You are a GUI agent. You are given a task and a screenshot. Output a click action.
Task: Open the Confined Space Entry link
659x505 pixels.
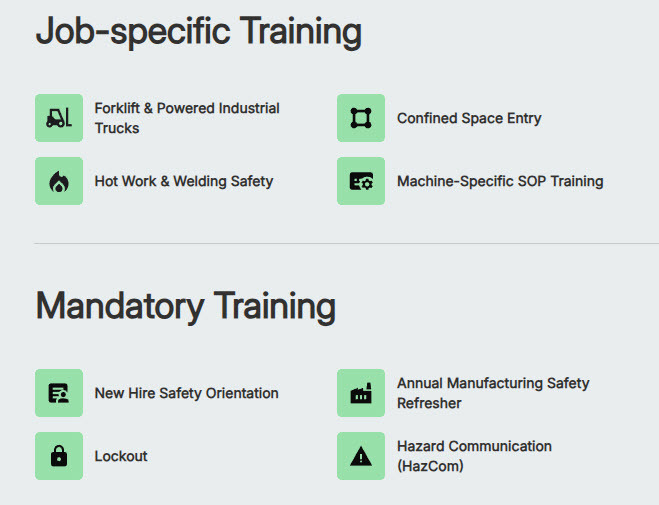point(469,118)
